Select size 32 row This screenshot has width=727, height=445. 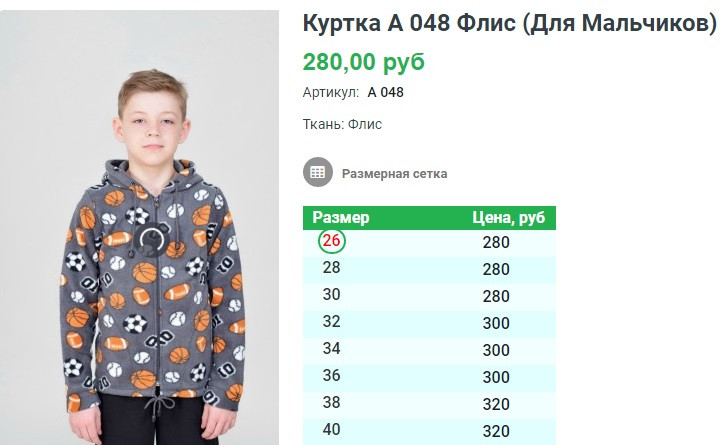pos(429,323)
